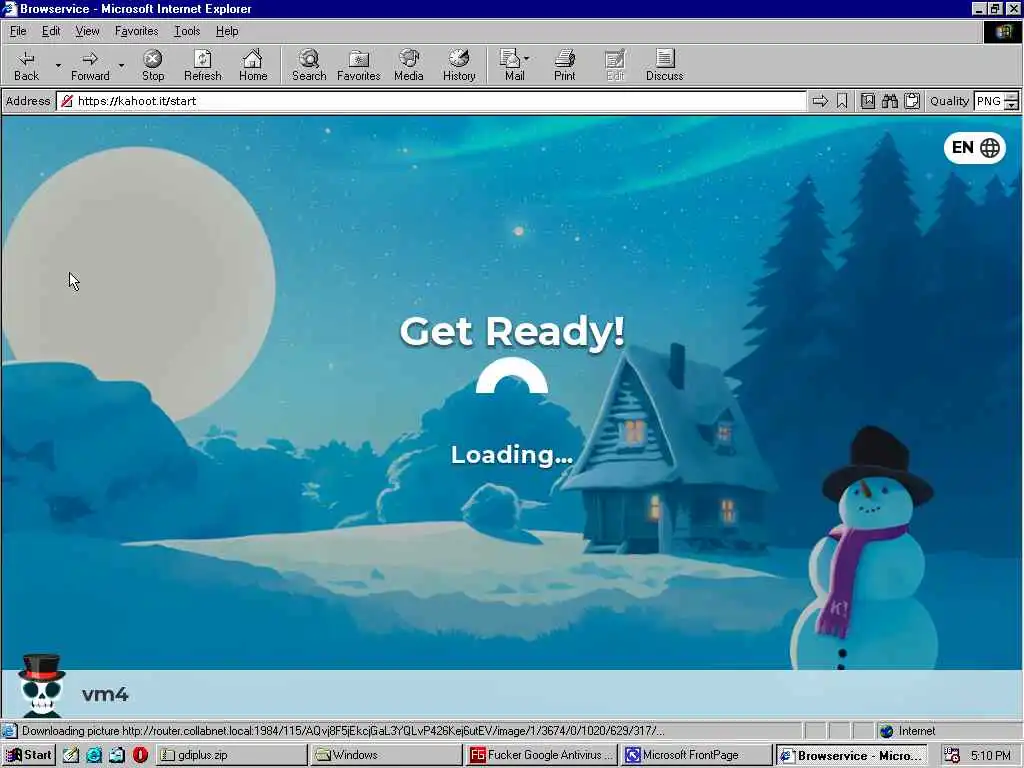Open the Edit menu
Image resolution: width=1024 pixels, height=768 pixels.
pyautogui.click(x=51, y=31)
